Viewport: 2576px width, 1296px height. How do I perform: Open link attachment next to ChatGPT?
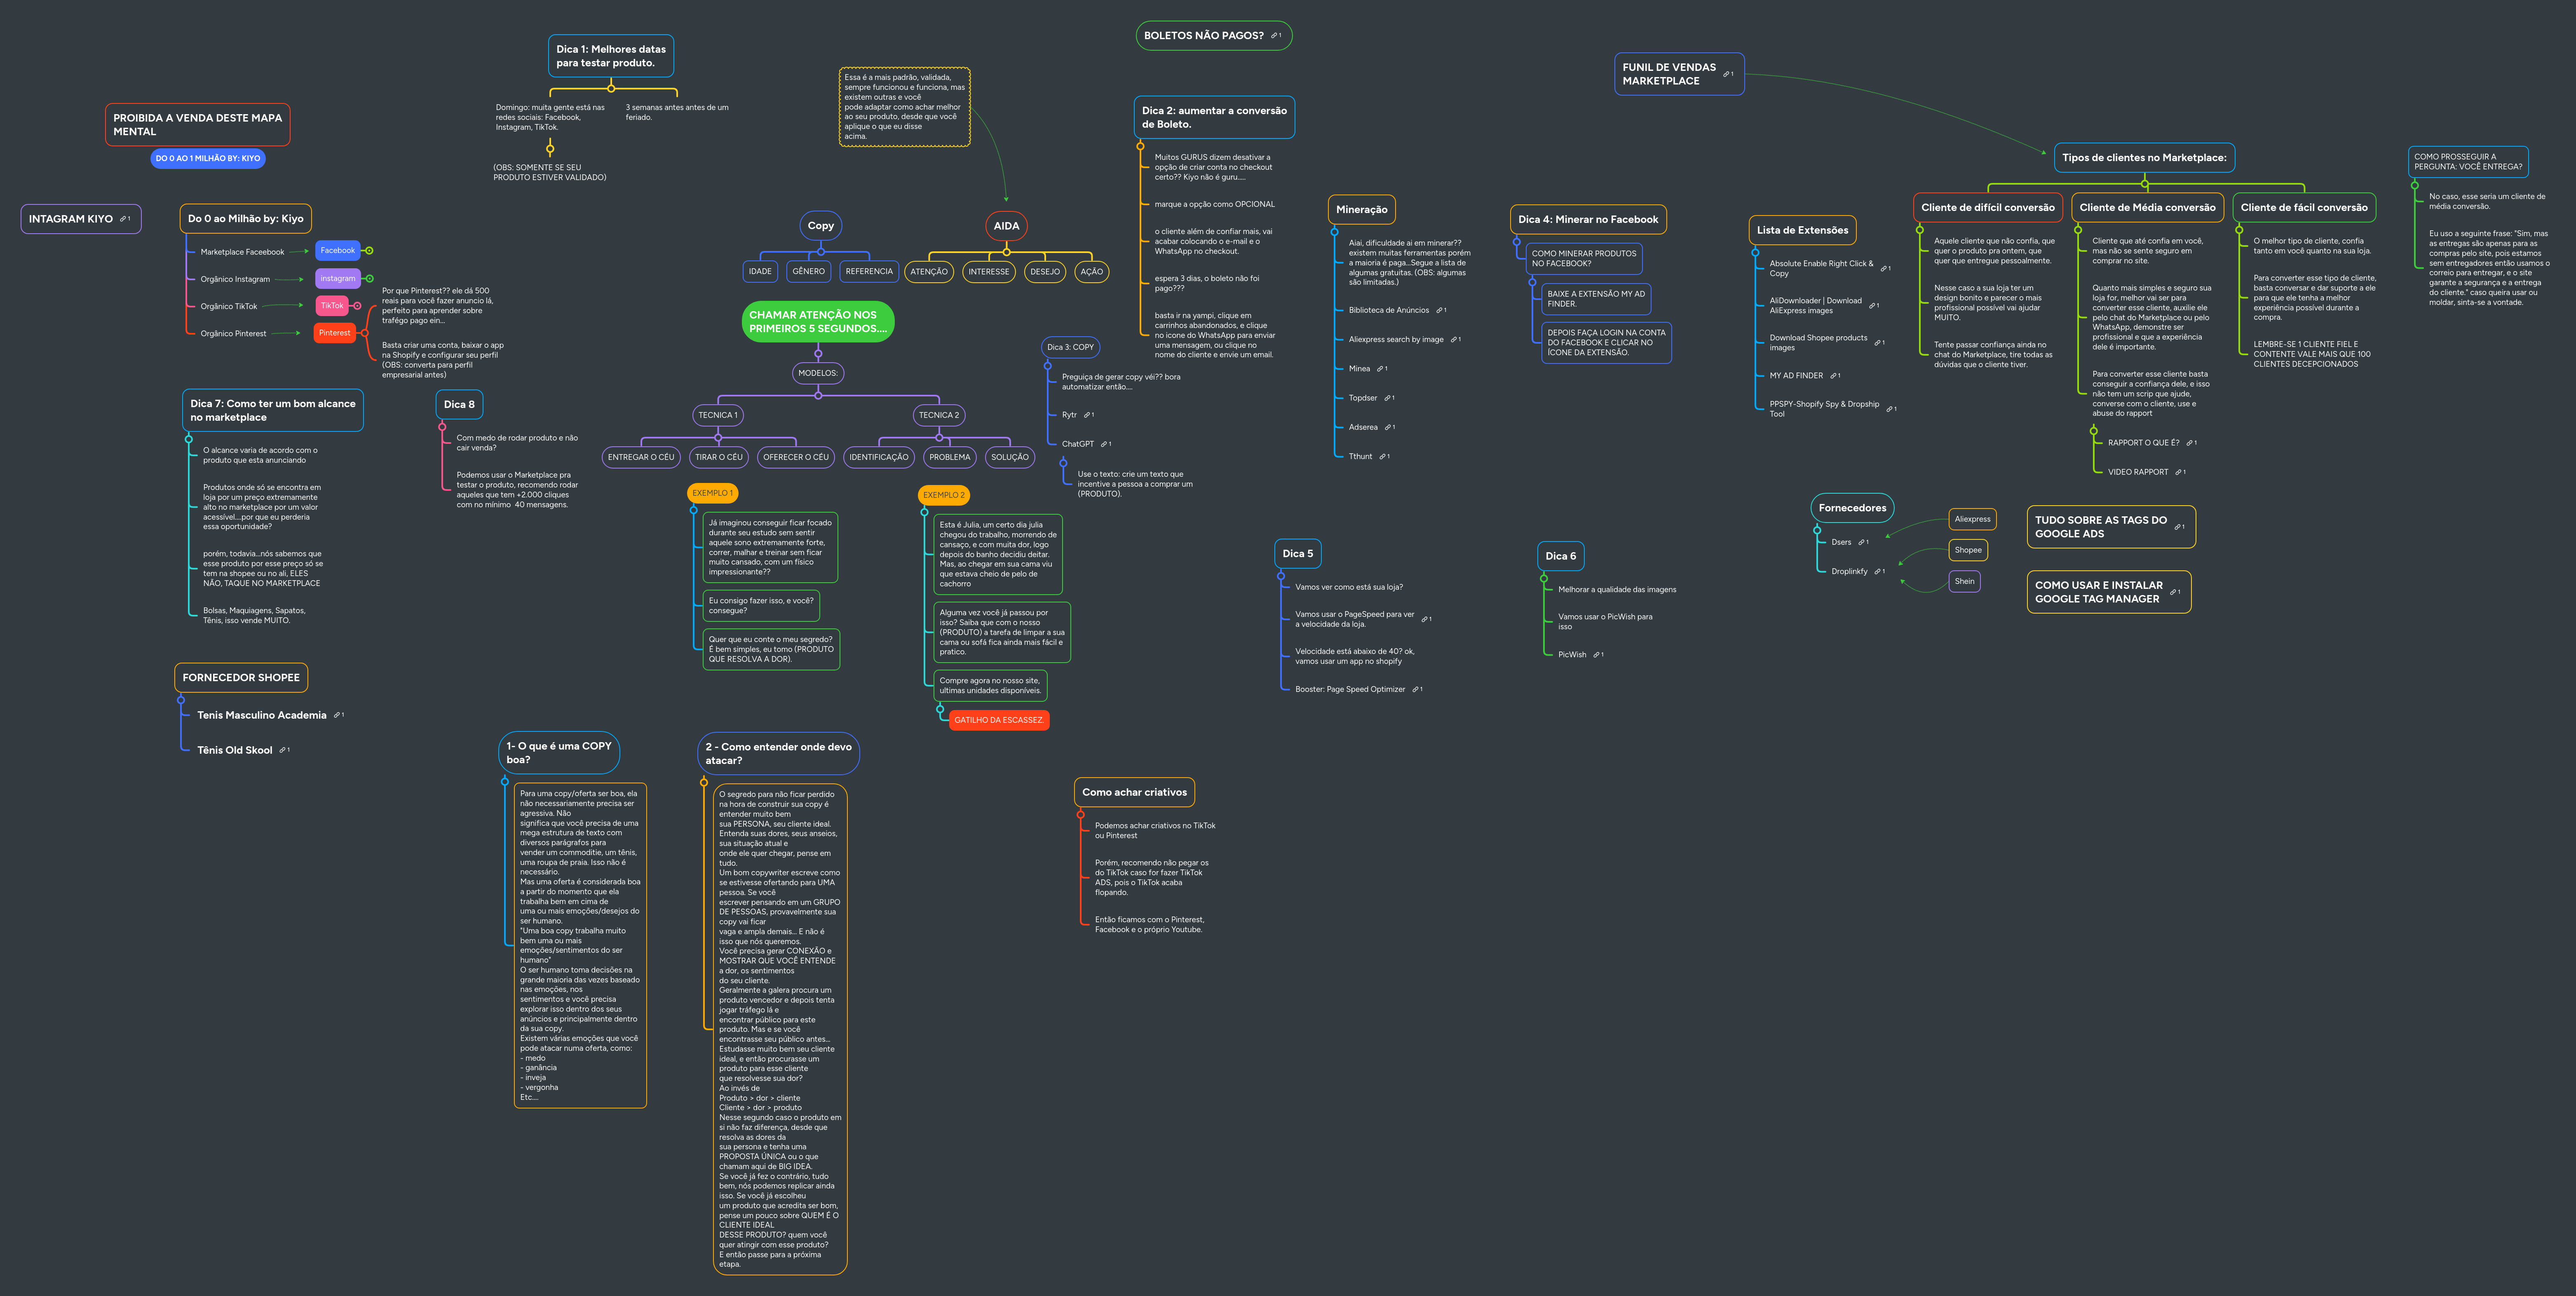click(x=1104, y=444)
